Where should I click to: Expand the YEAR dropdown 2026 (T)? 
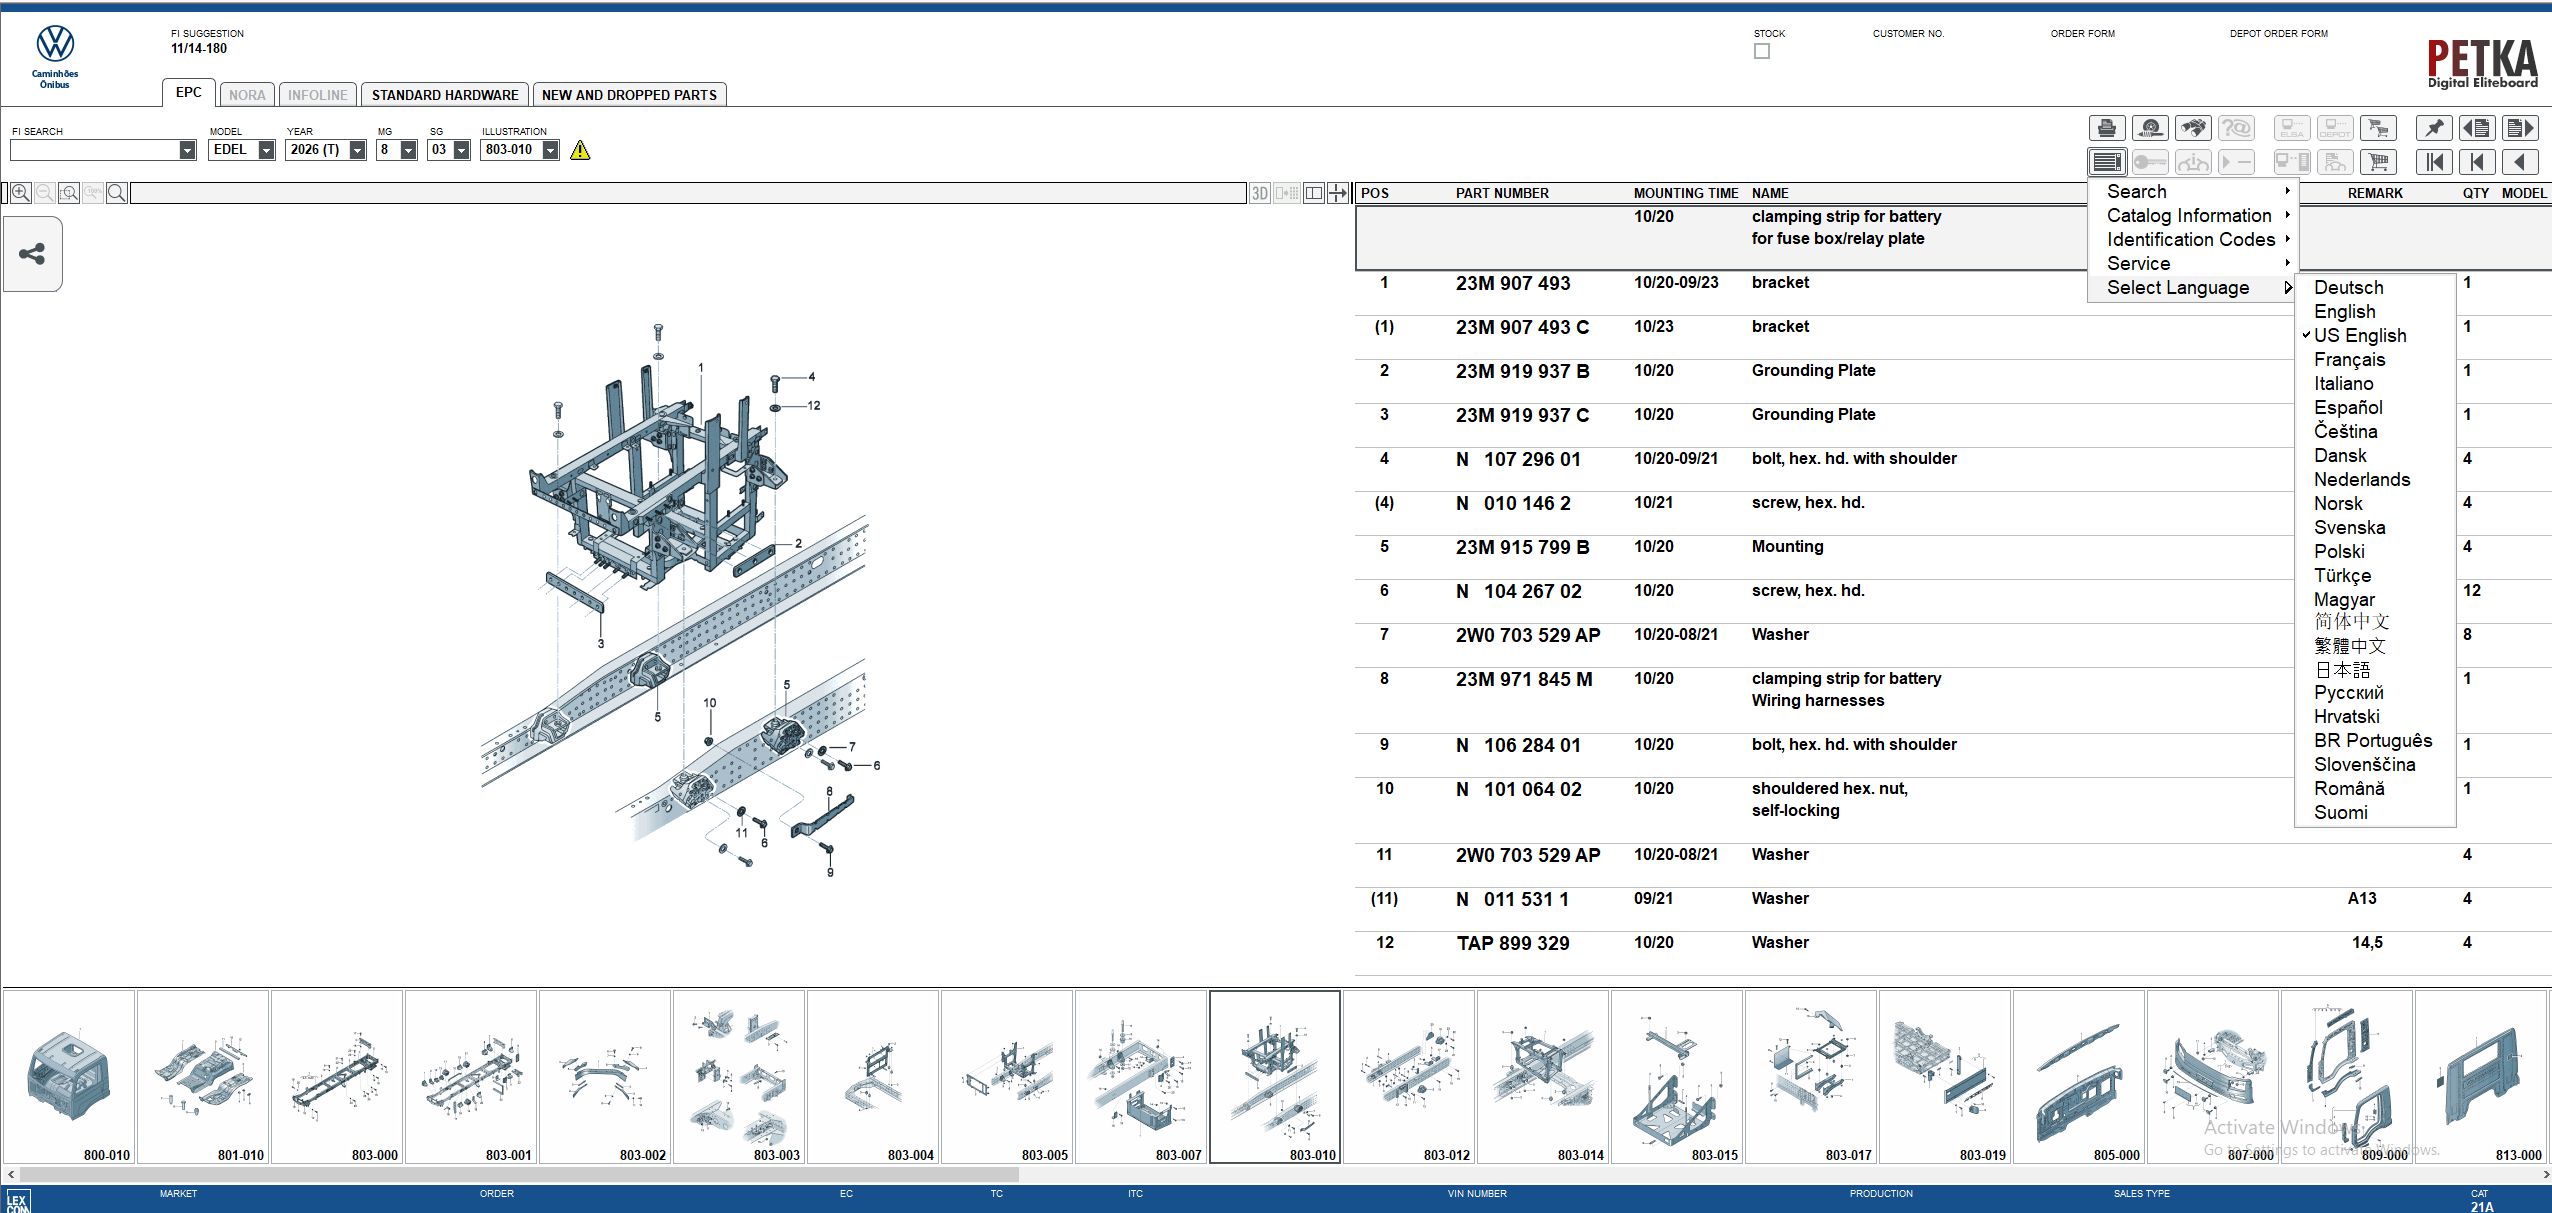357,150
